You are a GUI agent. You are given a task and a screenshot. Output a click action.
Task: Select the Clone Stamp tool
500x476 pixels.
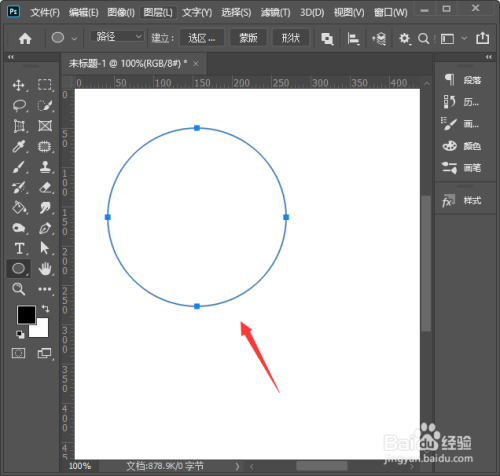point(45,167)
